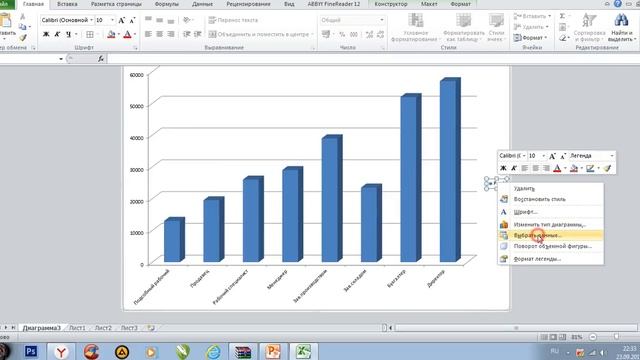
Task: Switch to the Вставка ribbon tab
Action: coord(67,4)
